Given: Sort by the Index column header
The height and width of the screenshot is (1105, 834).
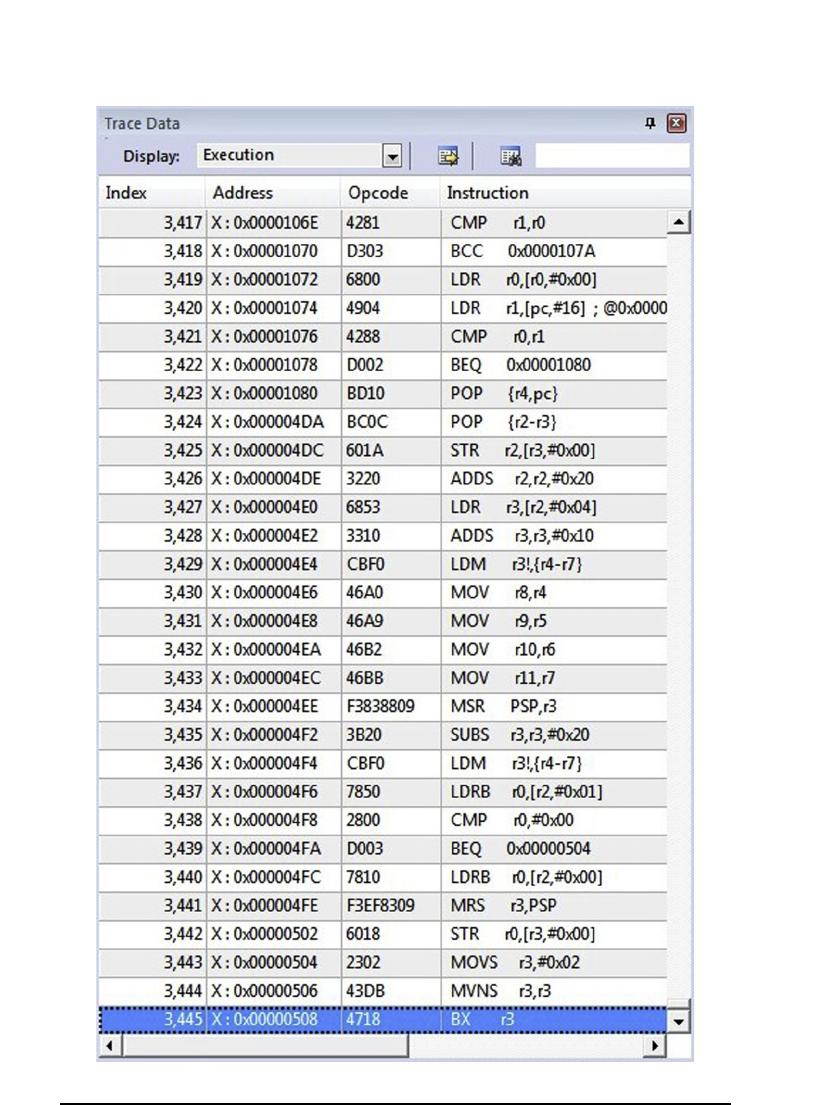Looking at the screenshot, I should pos(125,192).
